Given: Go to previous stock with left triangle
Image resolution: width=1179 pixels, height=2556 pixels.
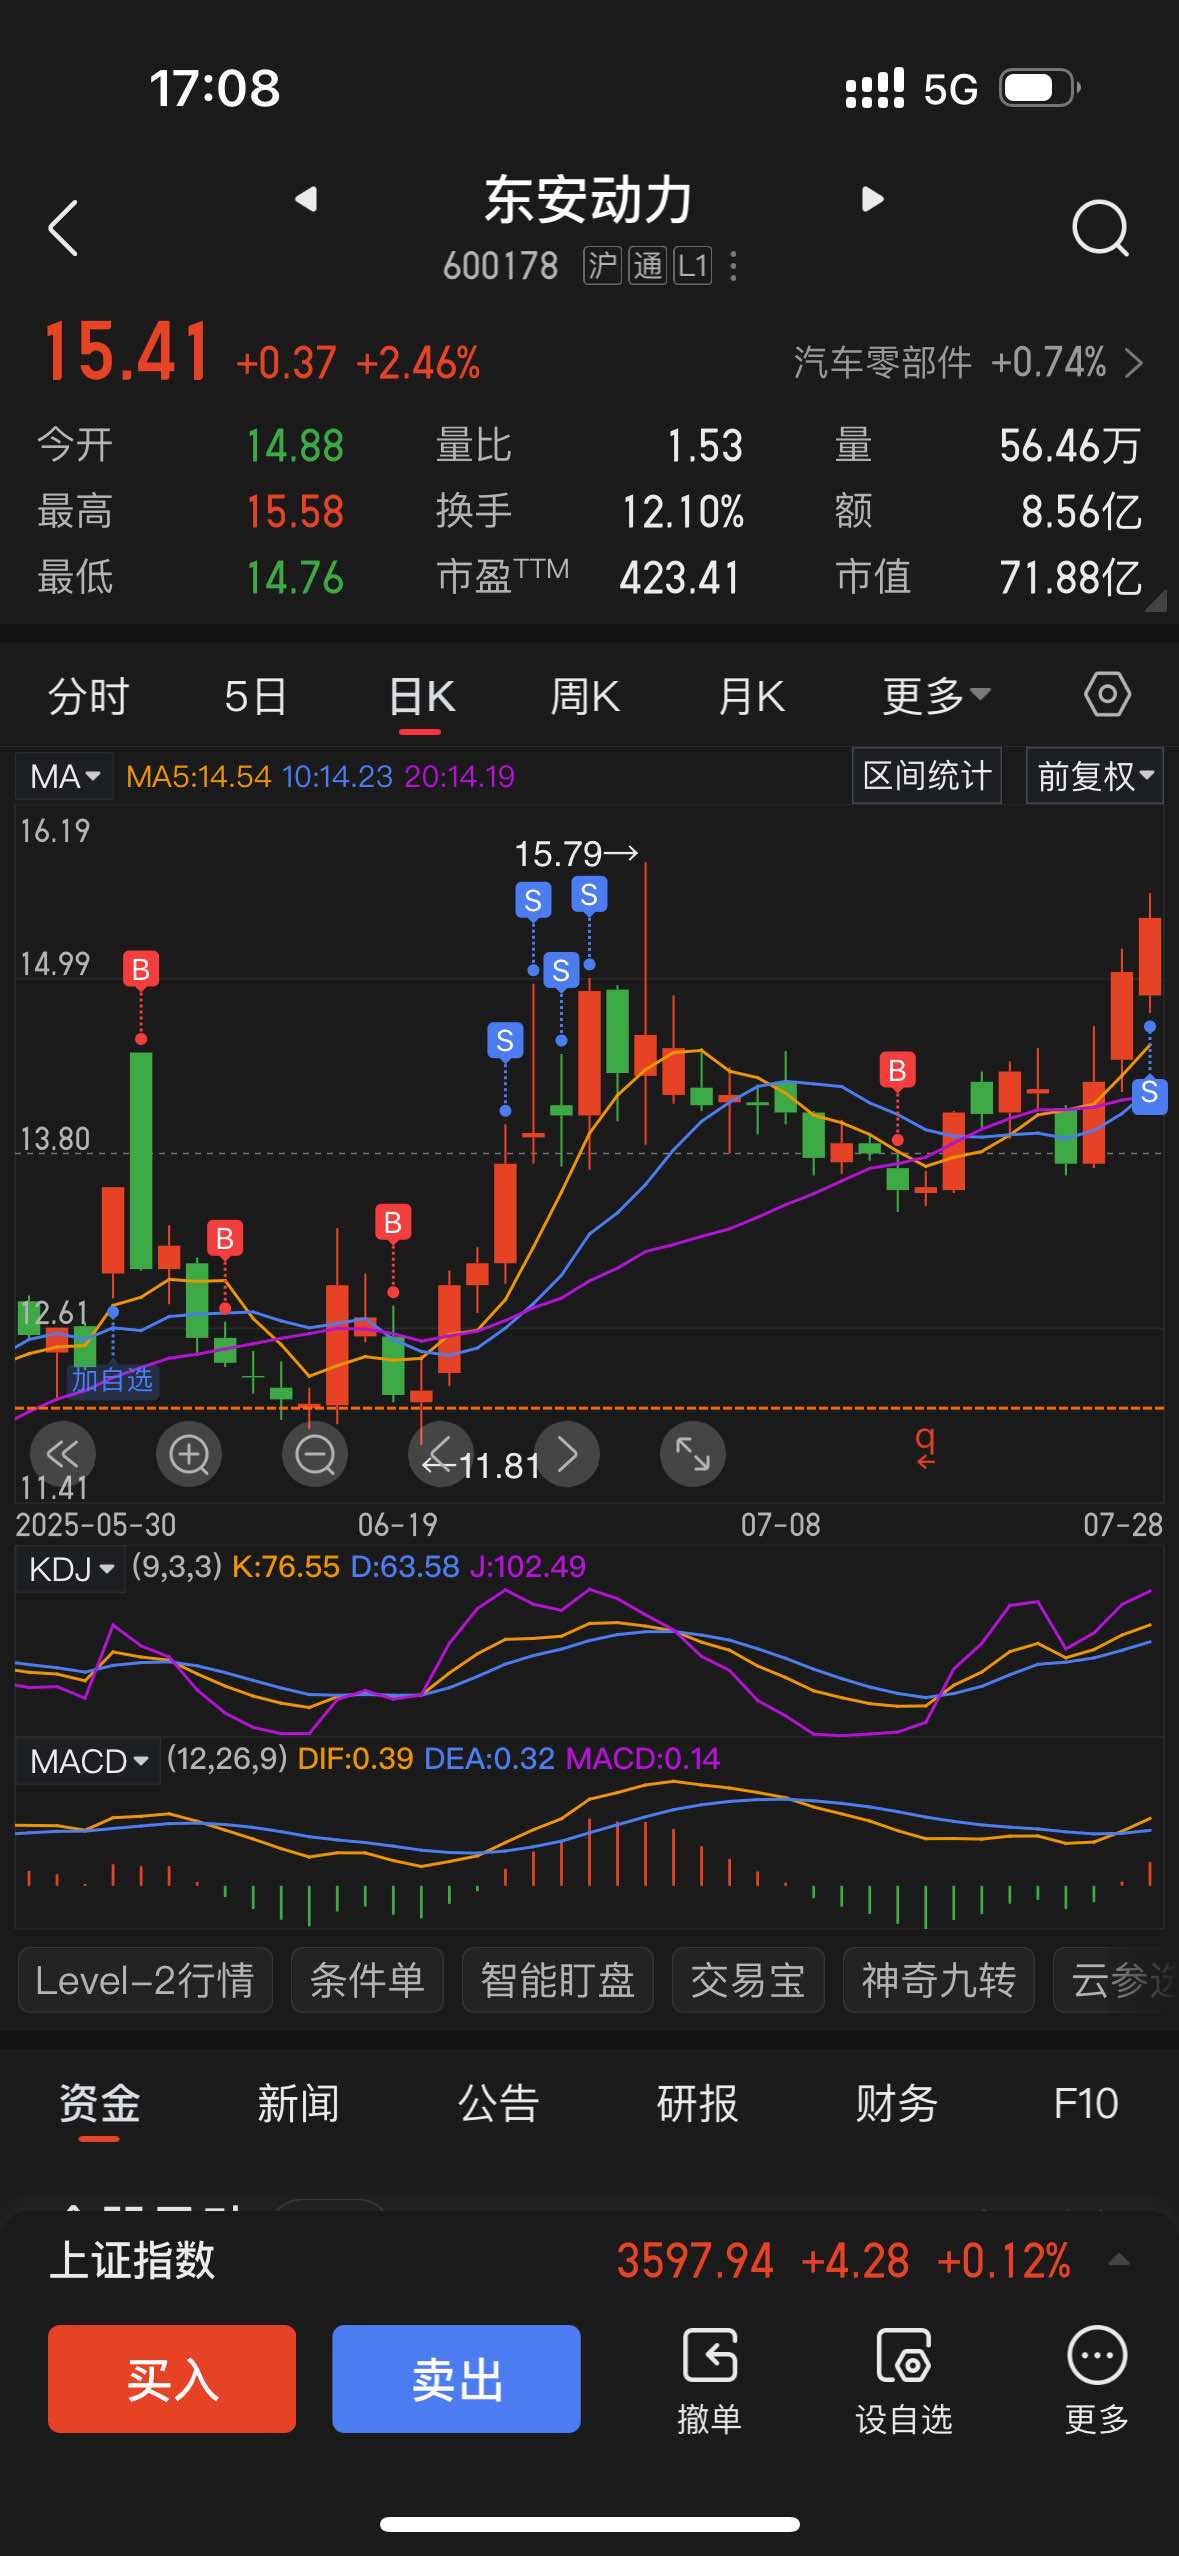Looking at the screenshot, I should point(306,199).
